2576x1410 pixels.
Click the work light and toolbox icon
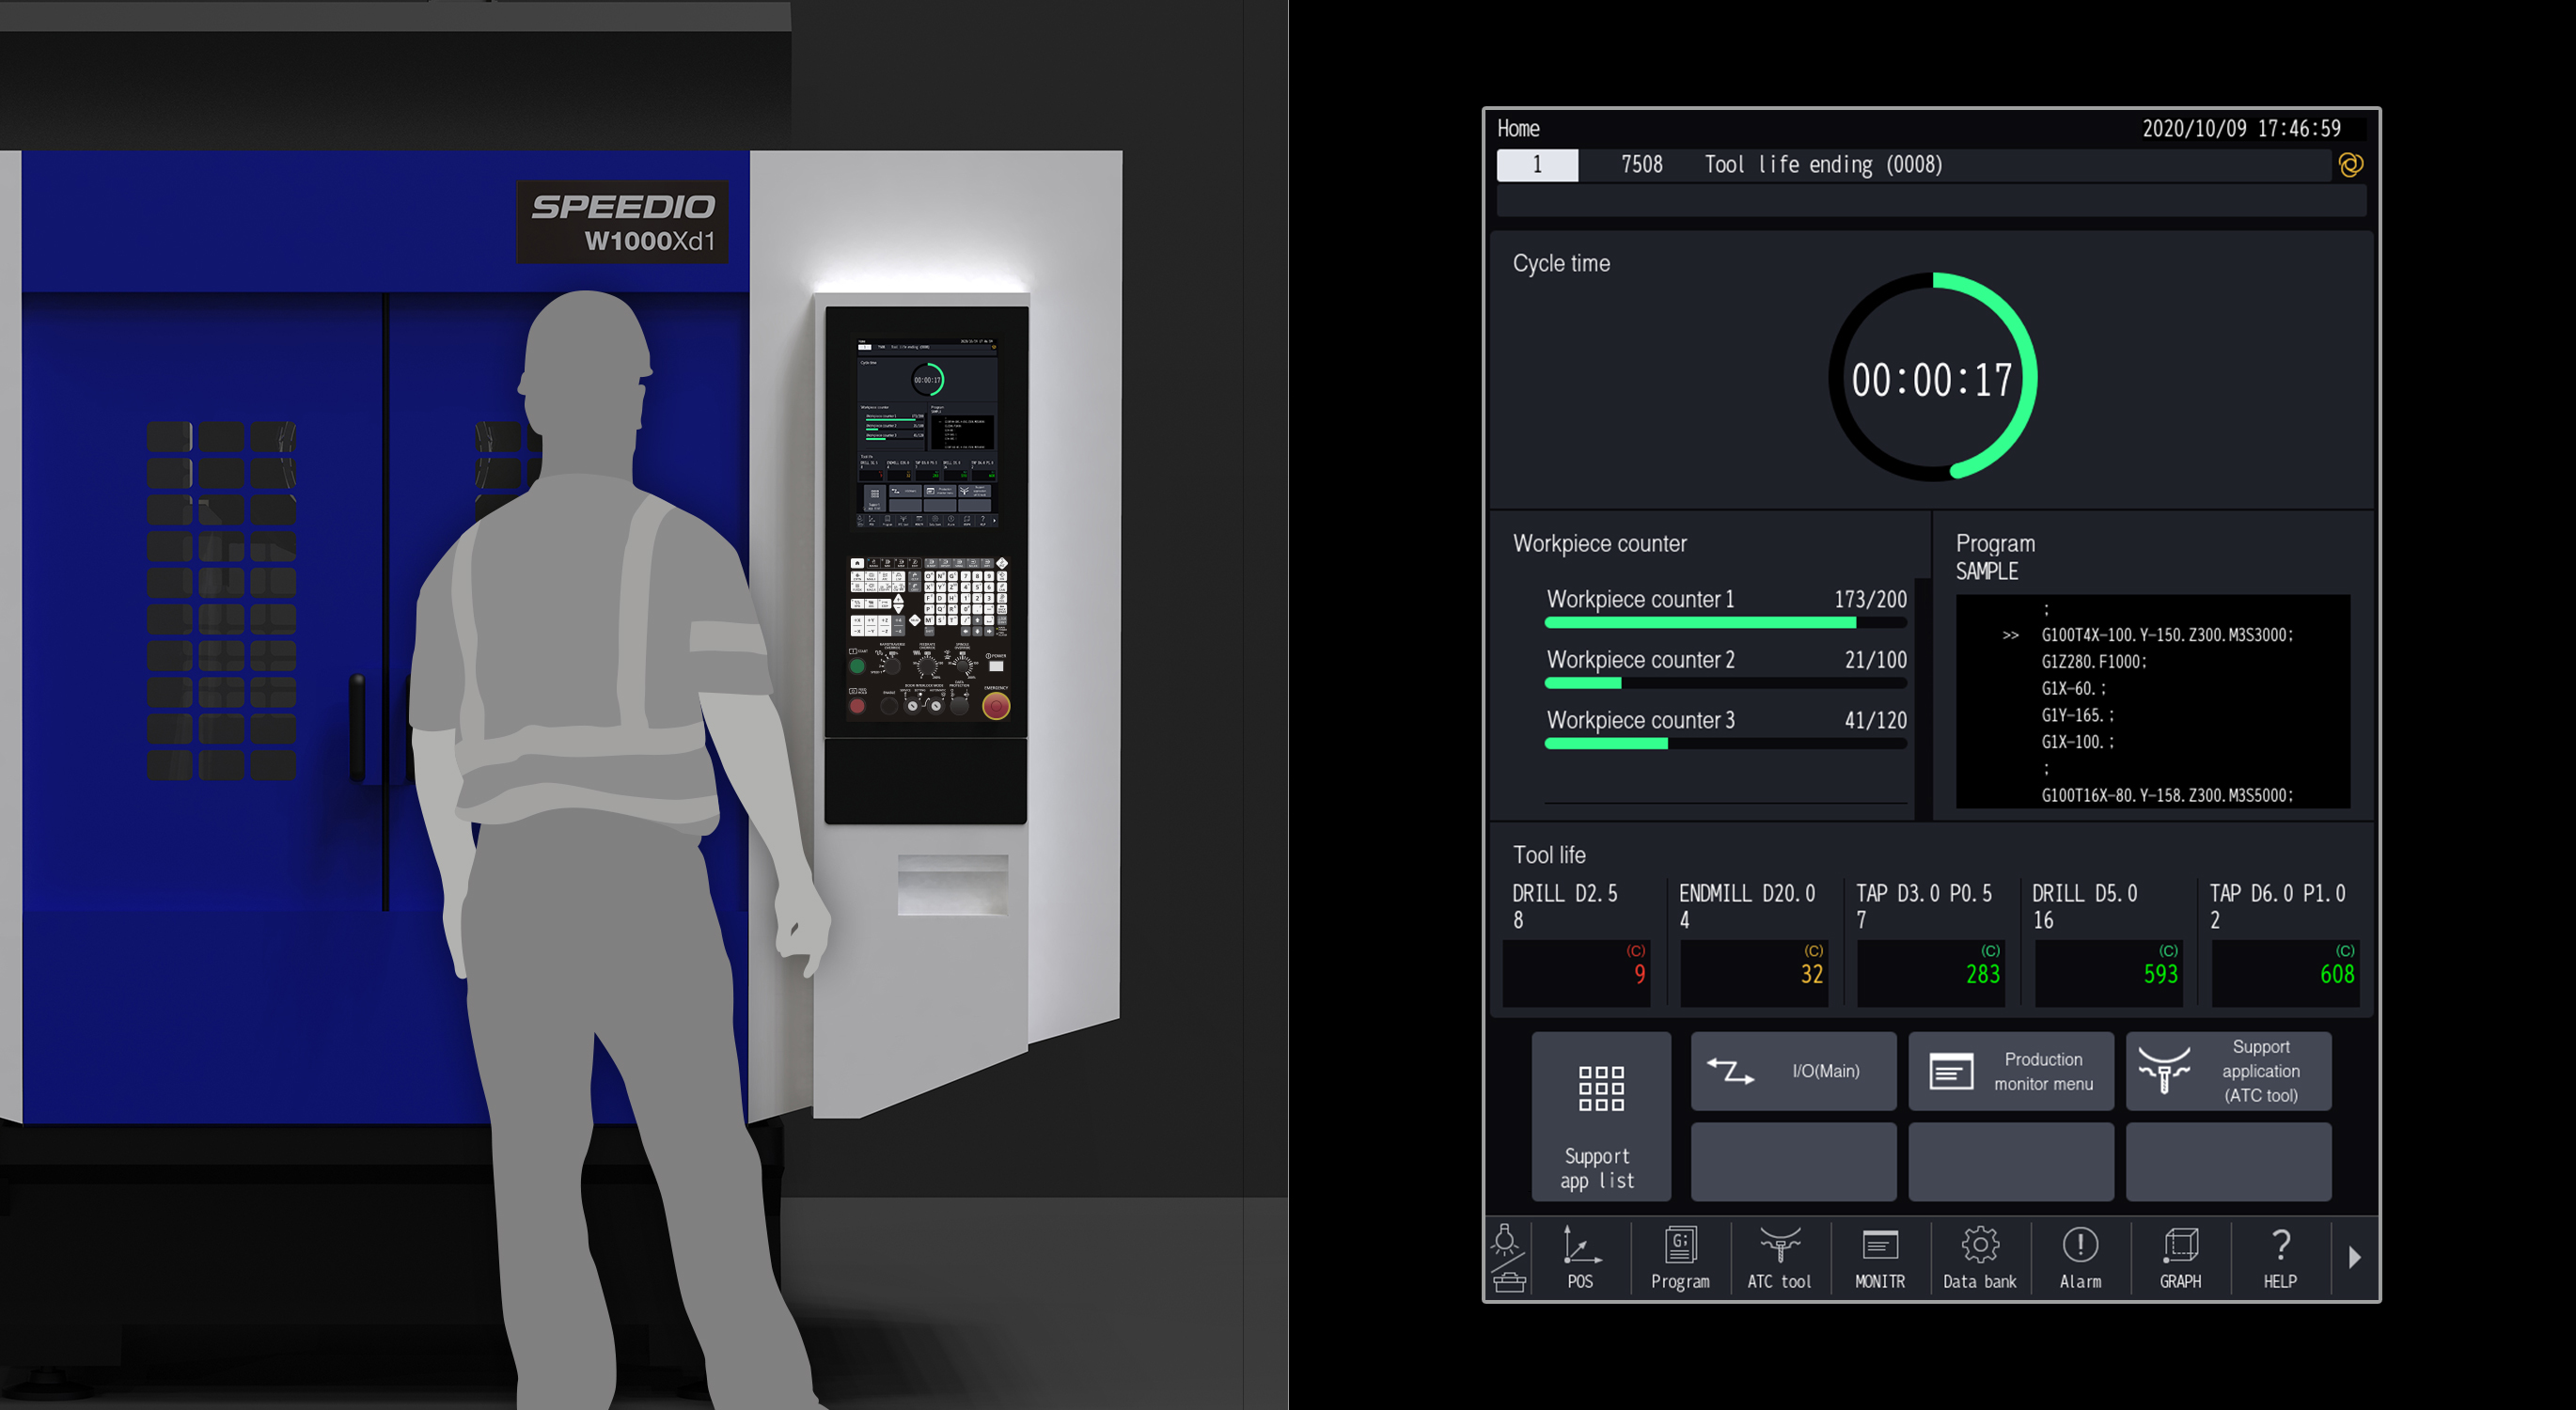(1507, 1257)
